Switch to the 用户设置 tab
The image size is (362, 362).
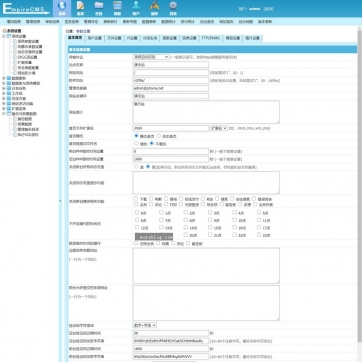point(95,38)
